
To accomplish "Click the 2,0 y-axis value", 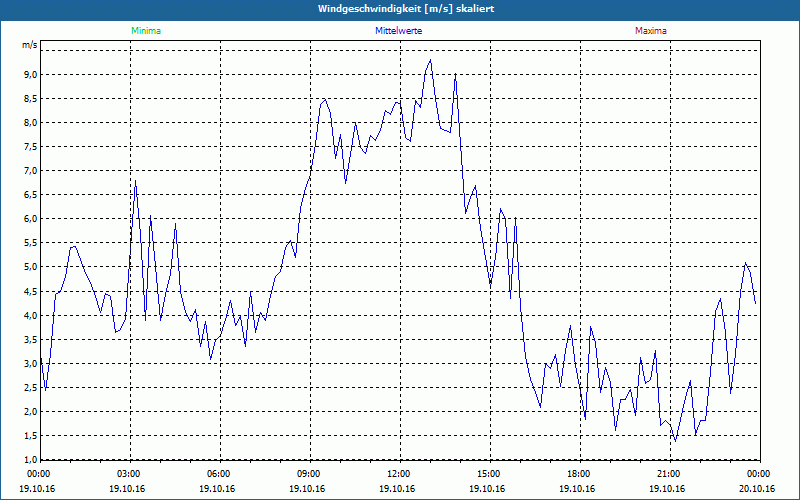I will click(x=31, y=411).
